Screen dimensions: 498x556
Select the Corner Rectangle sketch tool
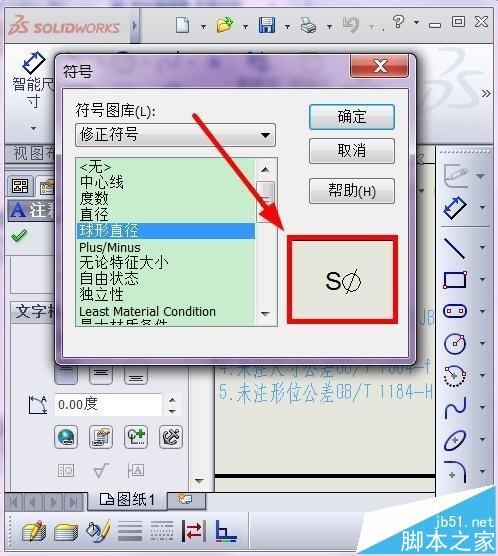point(455,280)
